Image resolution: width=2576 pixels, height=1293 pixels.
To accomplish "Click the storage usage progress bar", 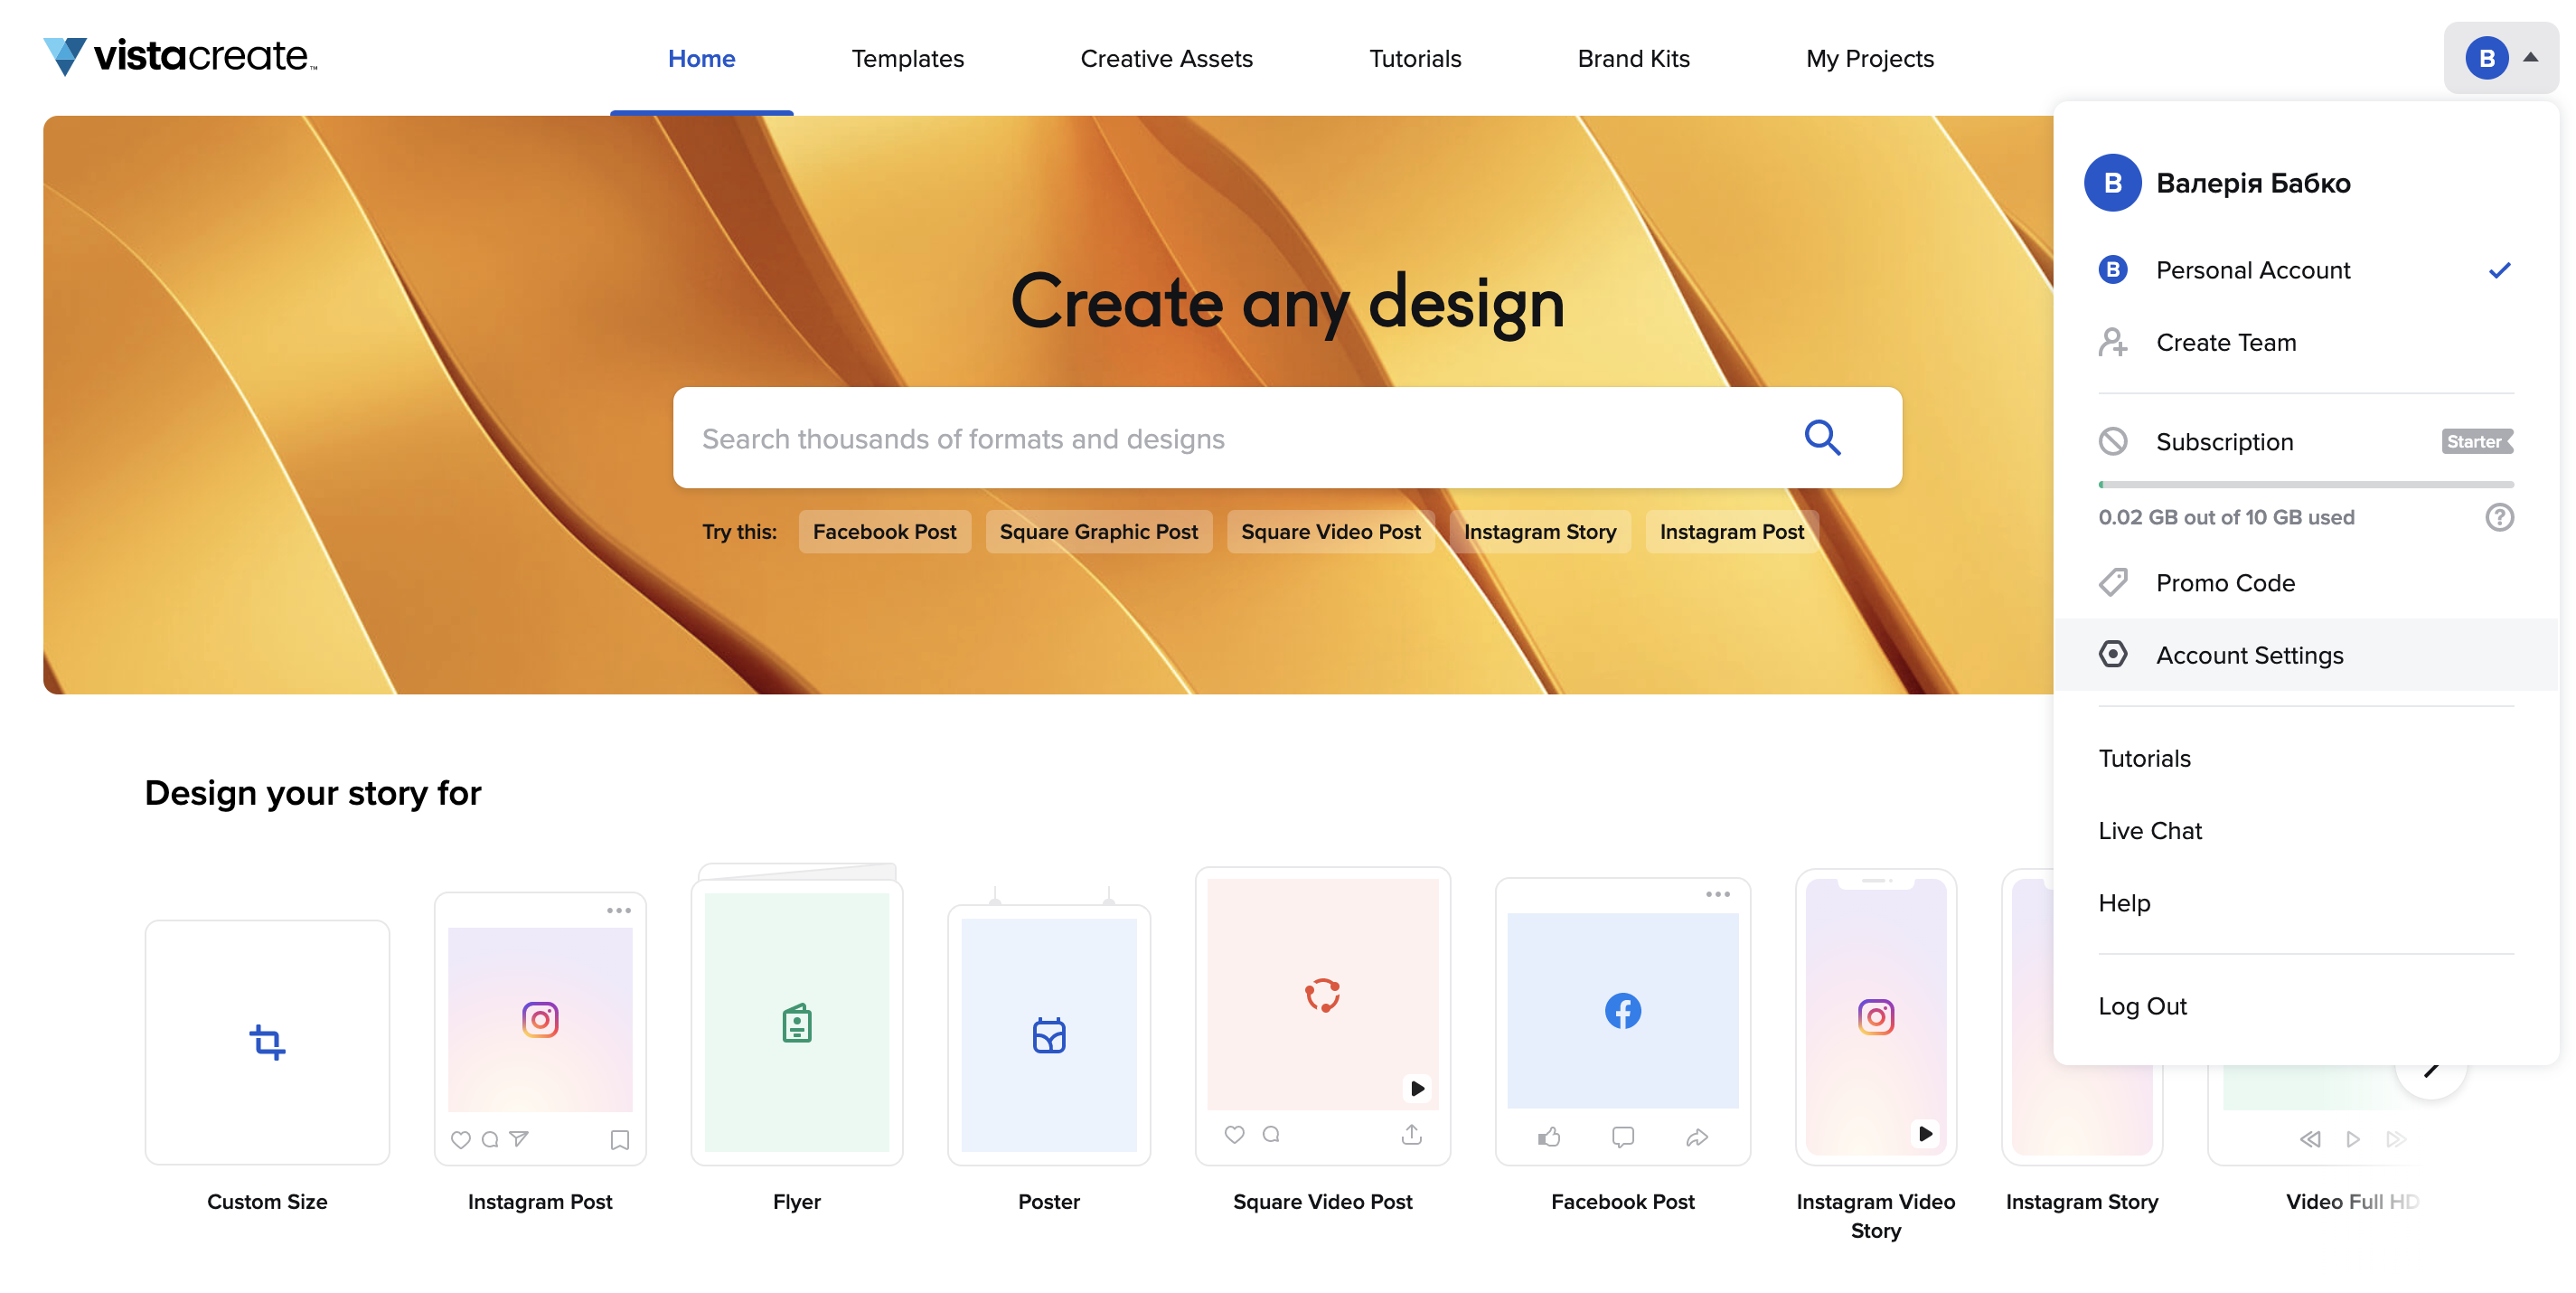I will coord(2305,485).
